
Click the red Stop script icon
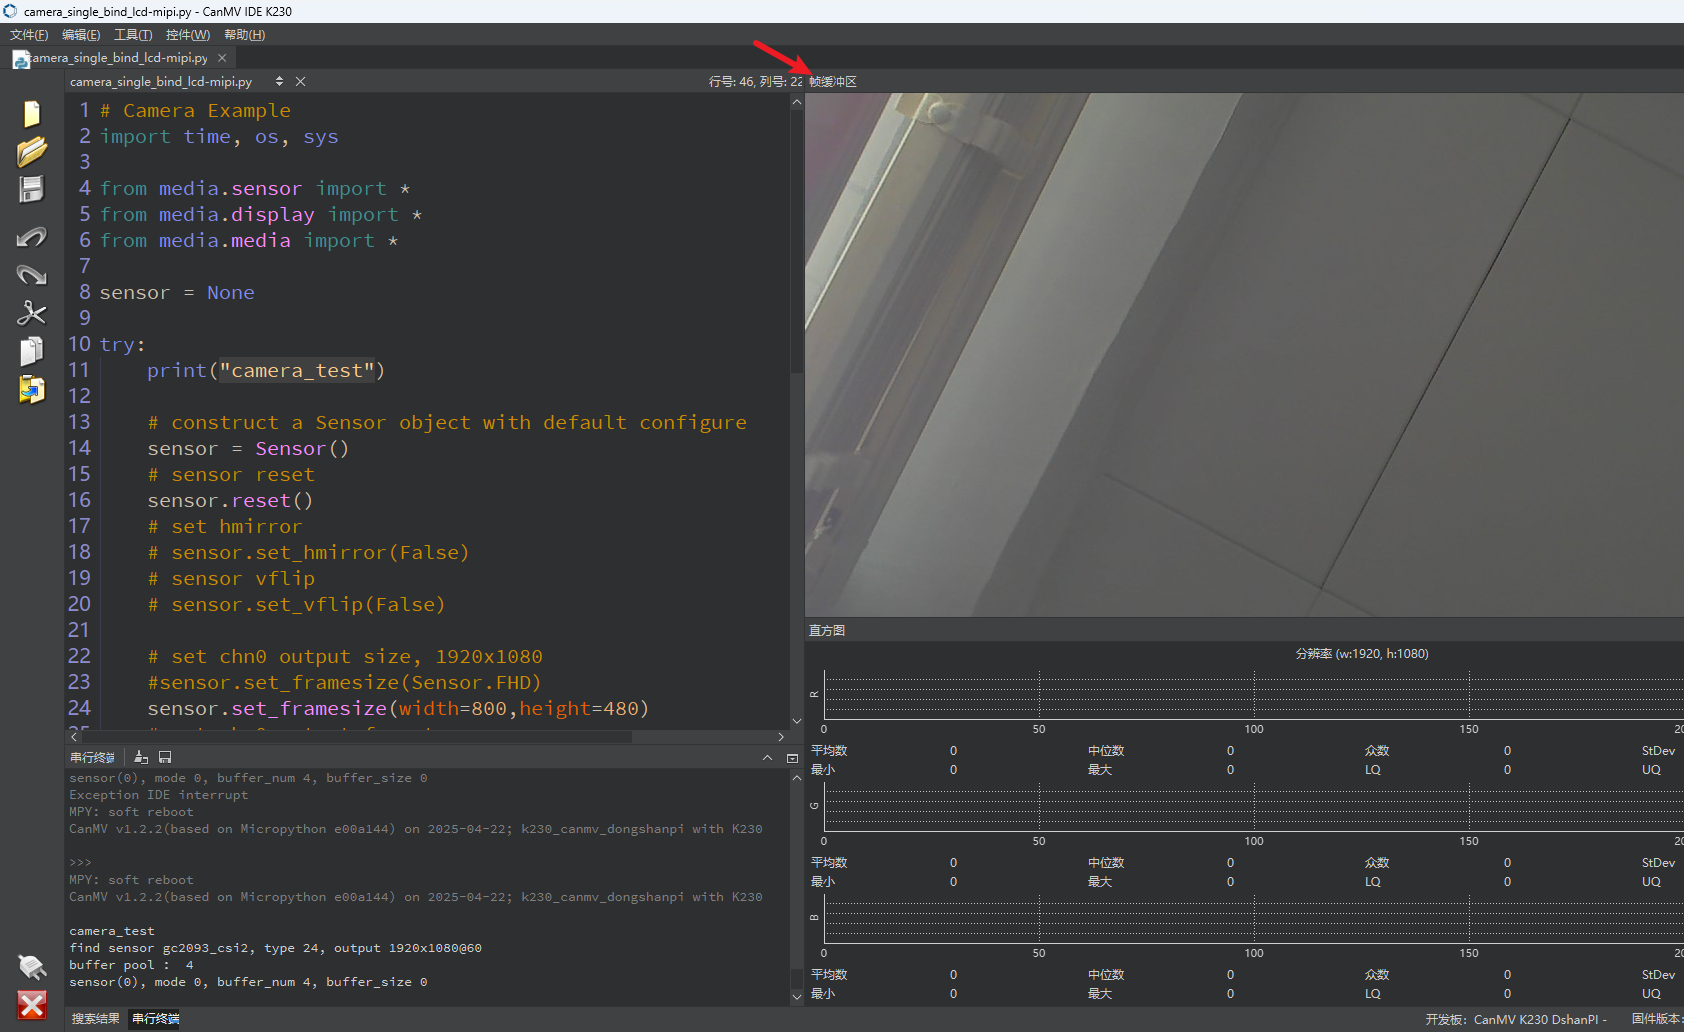coord(32,1005)
